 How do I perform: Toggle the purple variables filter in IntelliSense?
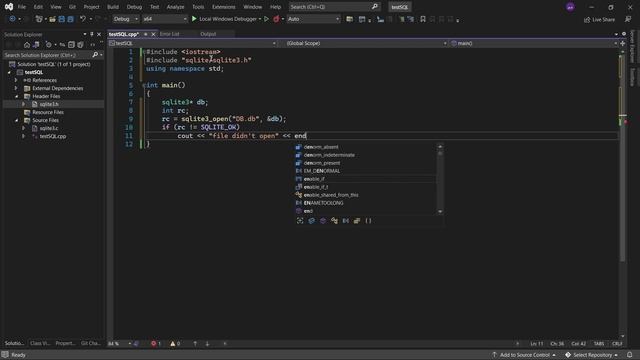[x=323, y=221]
